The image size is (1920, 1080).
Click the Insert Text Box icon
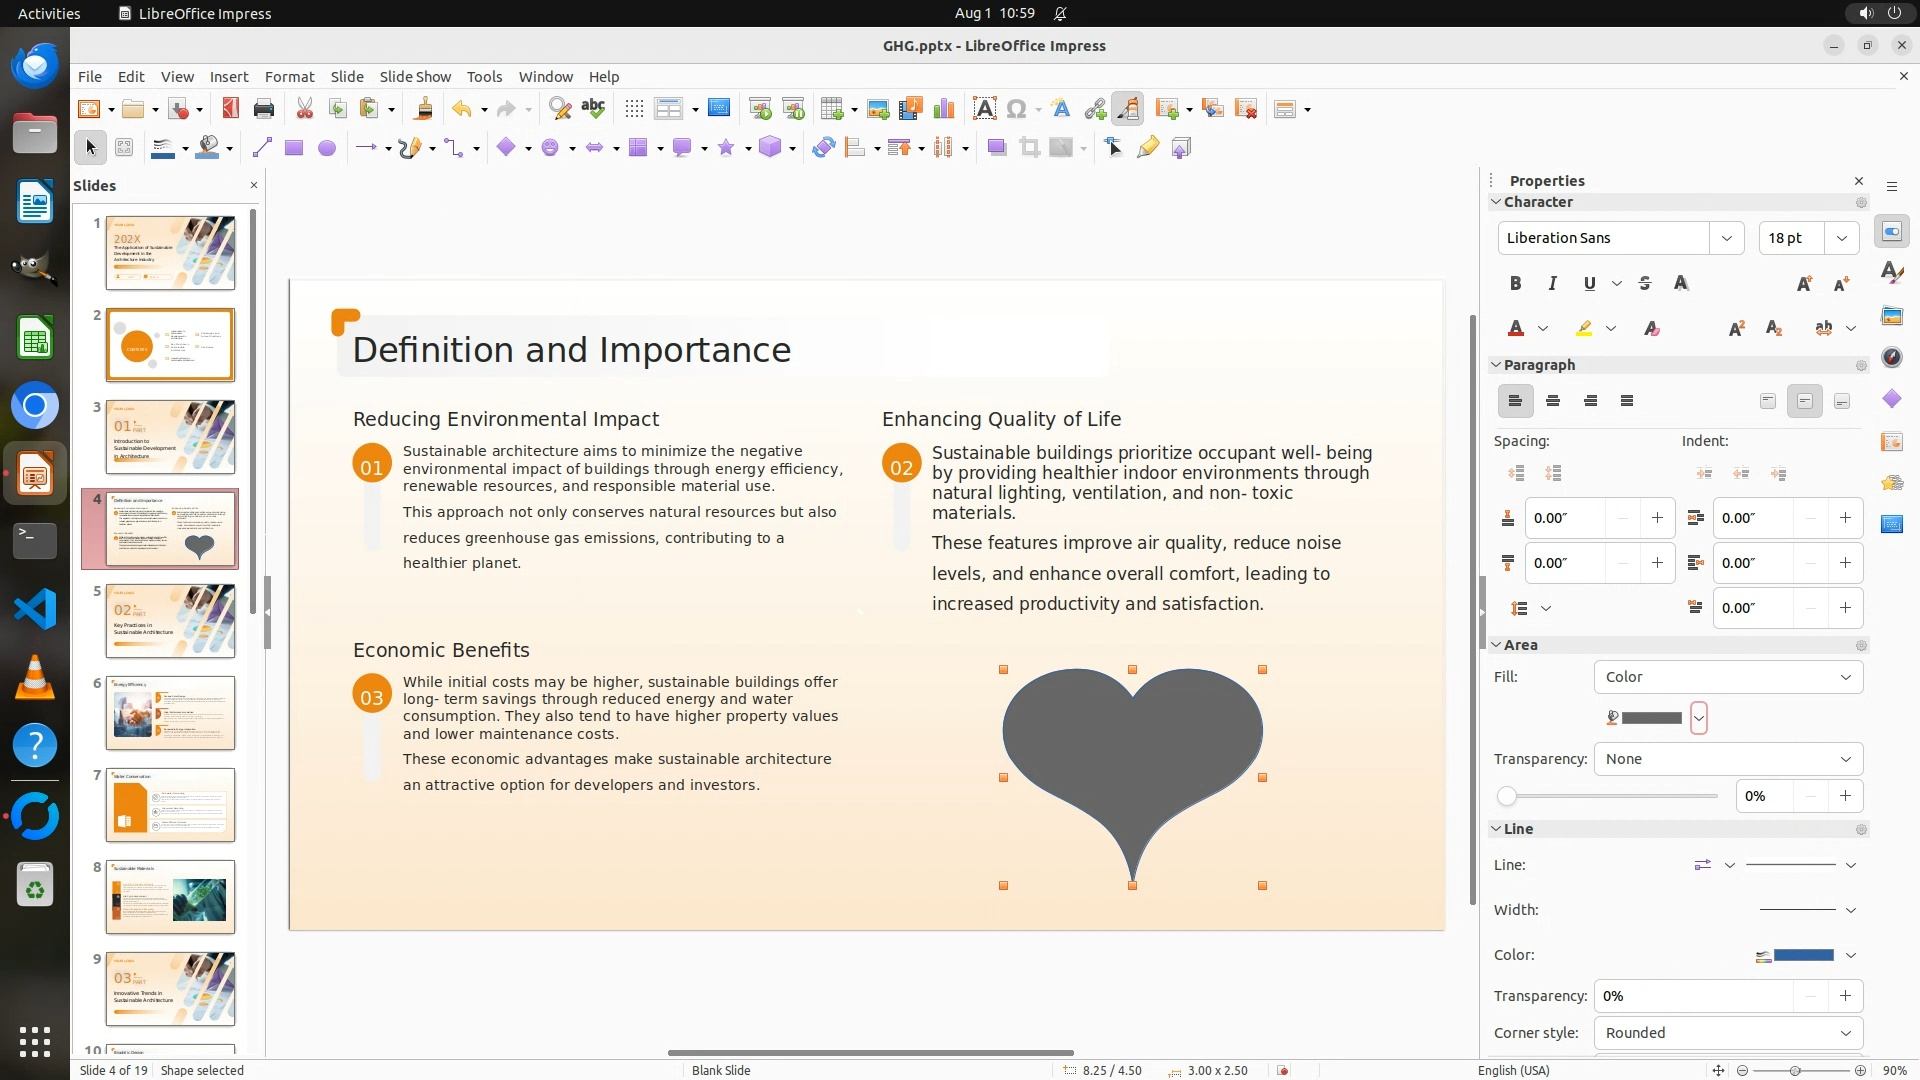[x=984, y=109]
